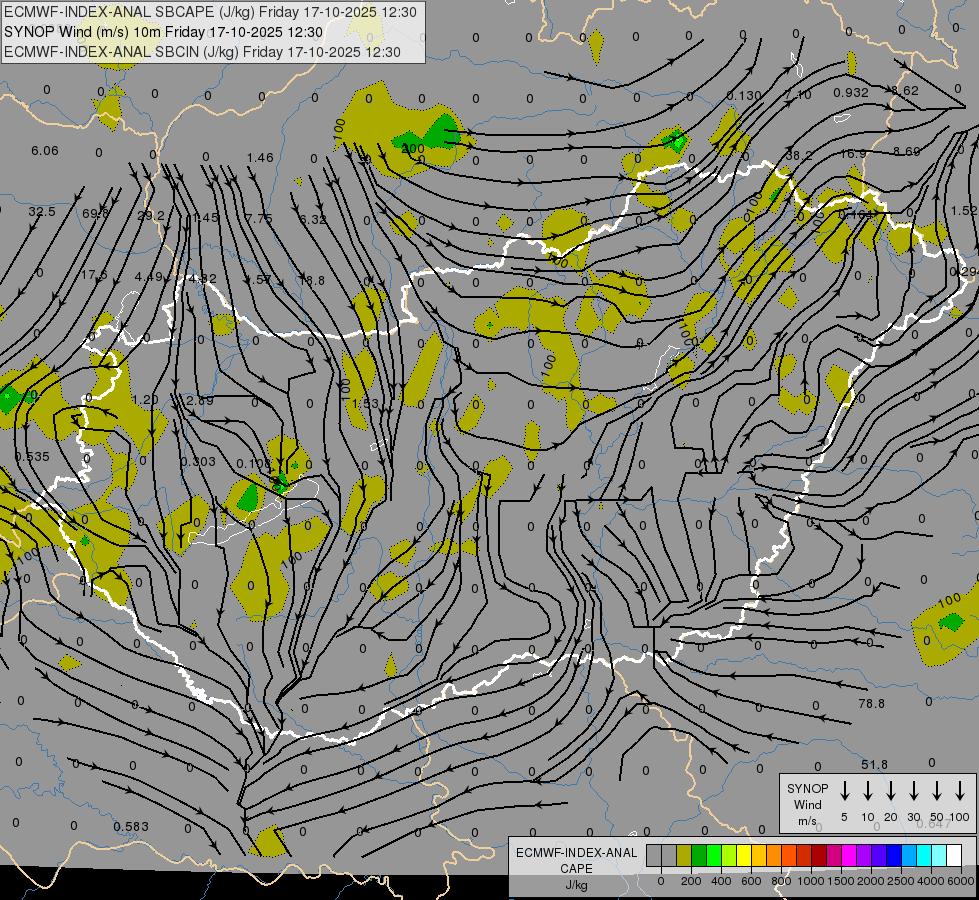Click the '1000' tick label on the color bar

tap(810, 881)
